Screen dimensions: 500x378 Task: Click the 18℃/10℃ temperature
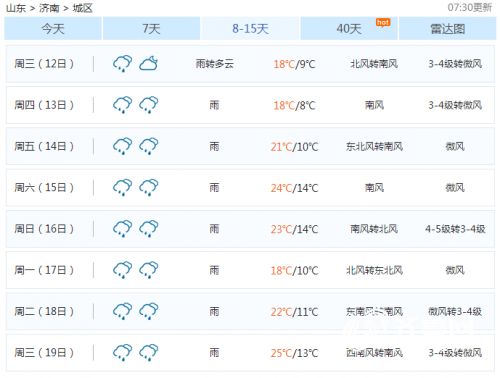pos(294,271)
